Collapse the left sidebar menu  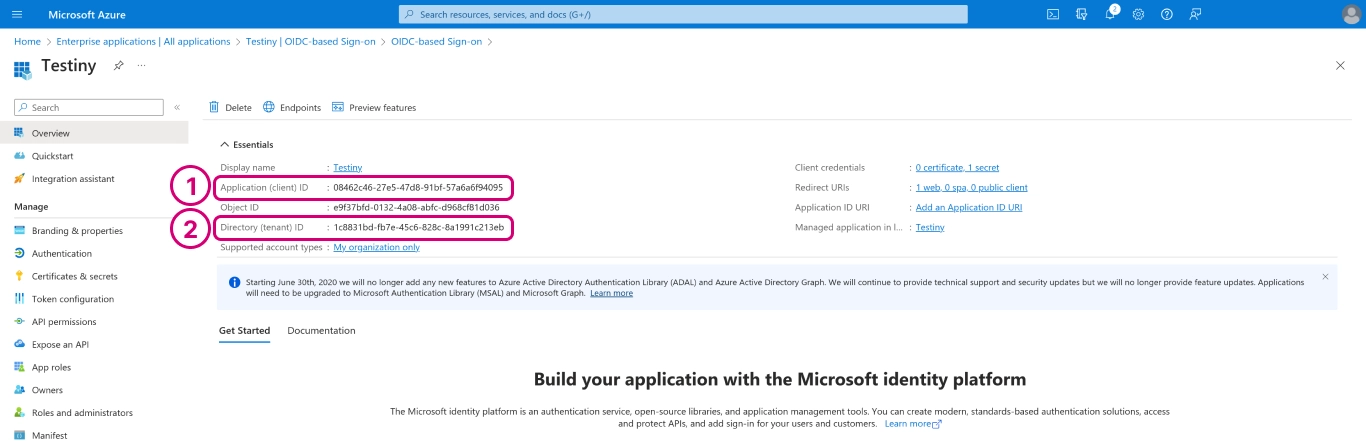tap(177, 107)
